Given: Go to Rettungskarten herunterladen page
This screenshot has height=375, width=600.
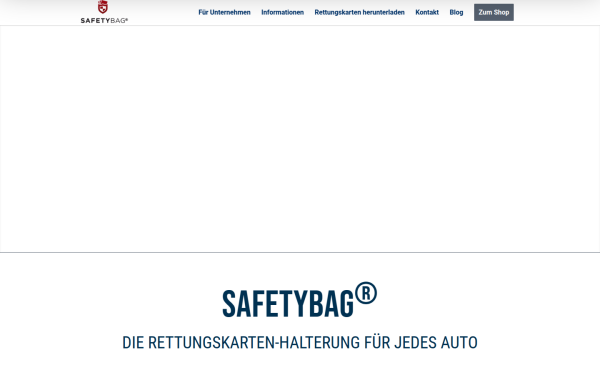Looking at the screenshot, I should coord(359,12).
